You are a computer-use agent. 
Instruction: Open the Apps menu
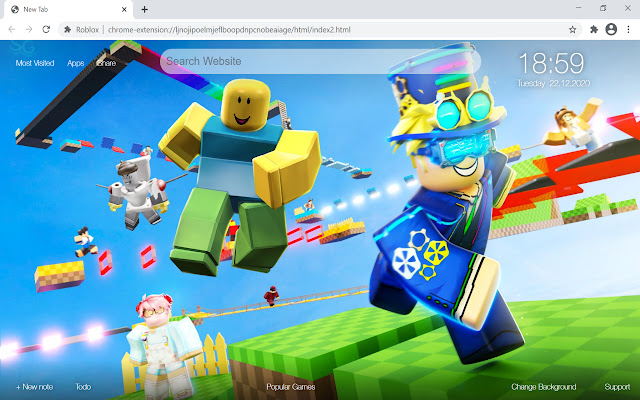[76, 63]
